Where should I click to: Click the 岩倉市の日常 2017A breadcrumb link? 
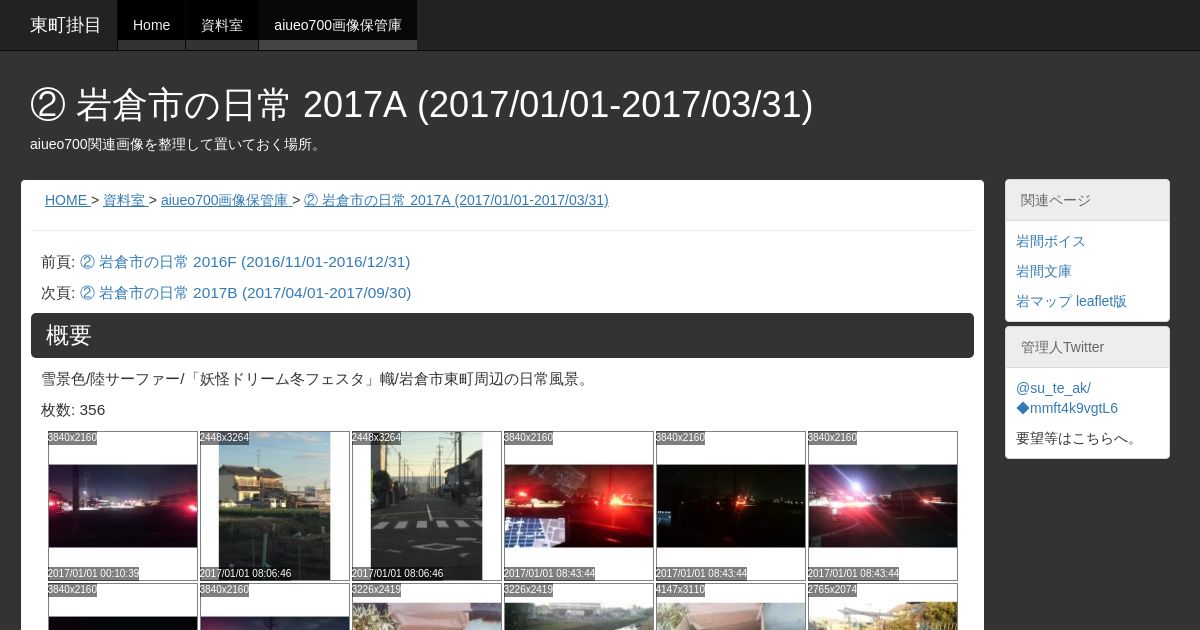(456, 200)
